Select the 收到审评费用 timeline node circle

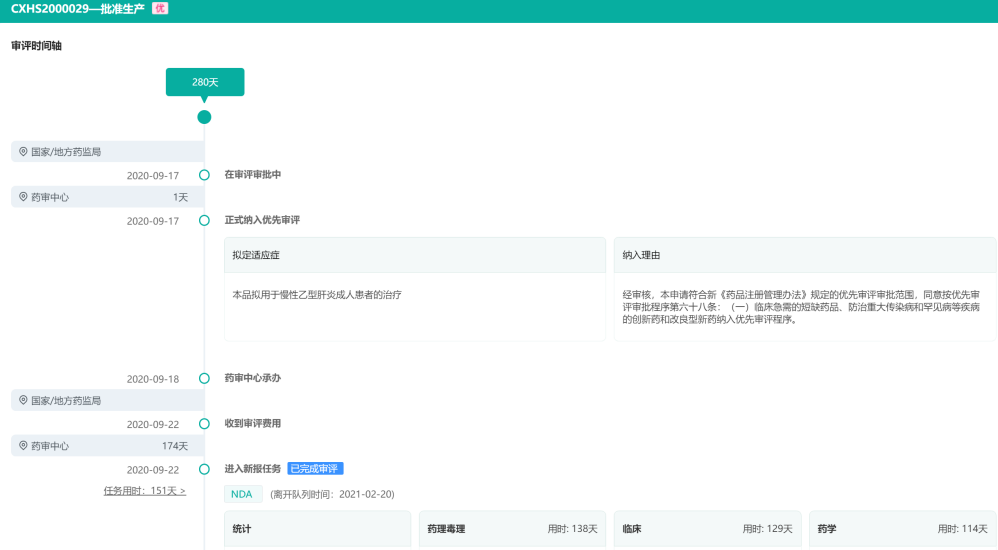[204, 424]
